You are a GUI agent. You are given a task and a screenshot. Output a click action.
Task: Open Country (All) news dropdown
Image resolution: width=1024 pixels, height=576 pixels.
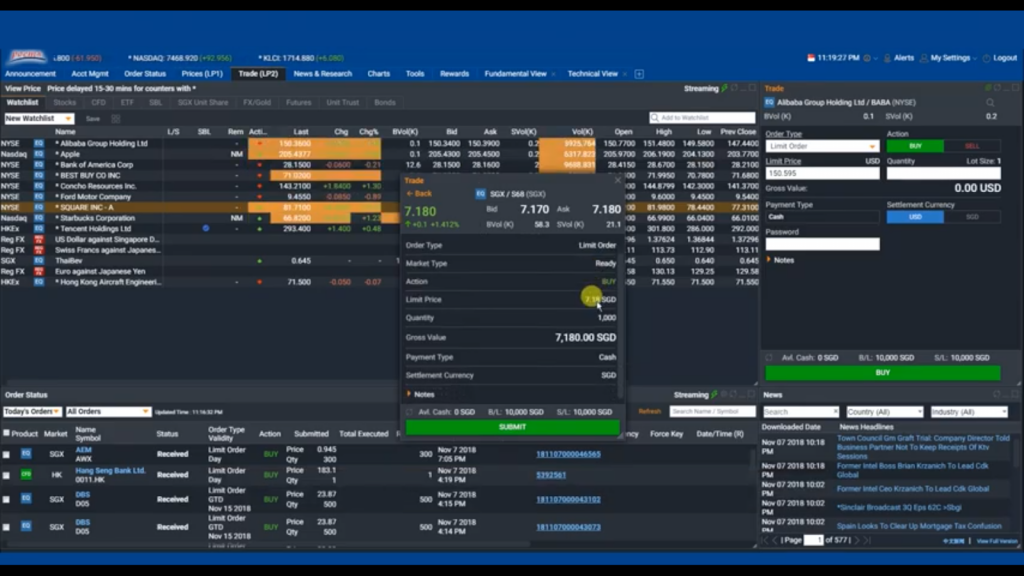[x=884, y=412]
